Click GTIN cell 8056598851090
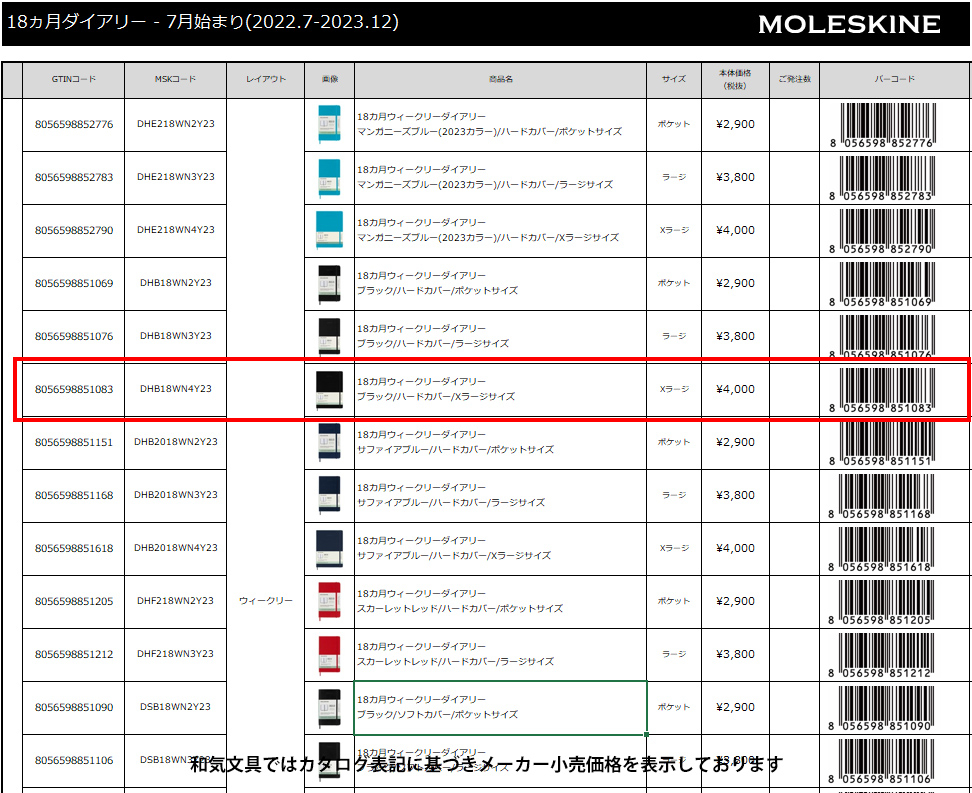 pyautogui.click(x=74, y=707)
